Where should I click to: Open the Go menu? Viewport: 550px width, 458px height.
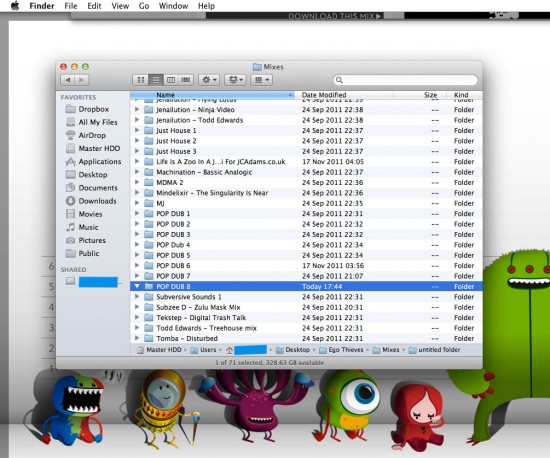coord(144,6)
